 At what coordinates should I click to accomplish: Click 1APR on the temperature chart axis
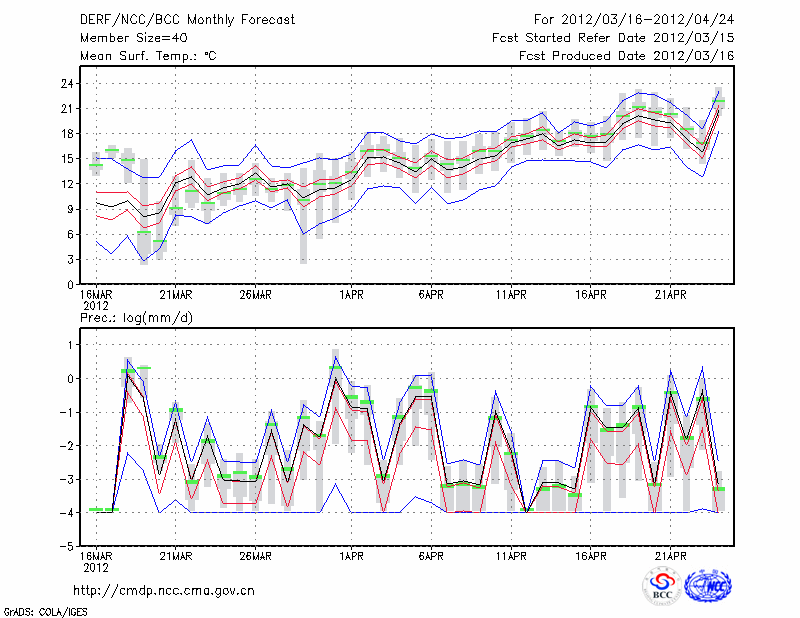point(351,295)
